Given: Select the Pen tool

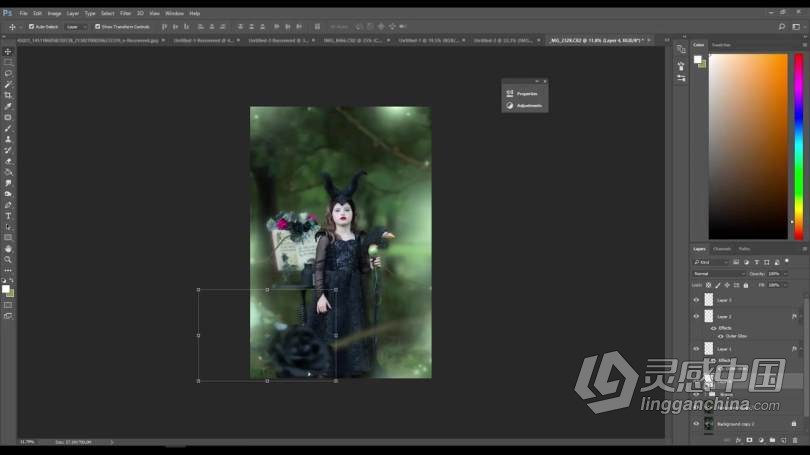Looking at the screenshot, I should point(8,205).
